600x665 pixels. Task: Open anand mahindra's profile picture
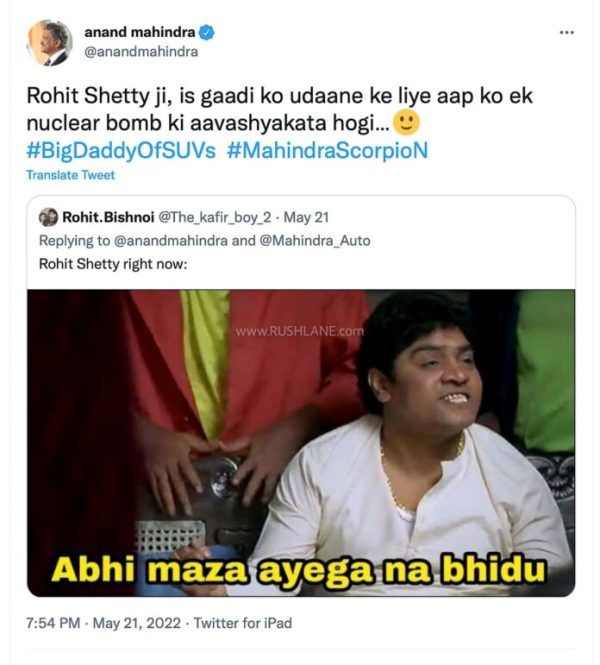point(50,42)
